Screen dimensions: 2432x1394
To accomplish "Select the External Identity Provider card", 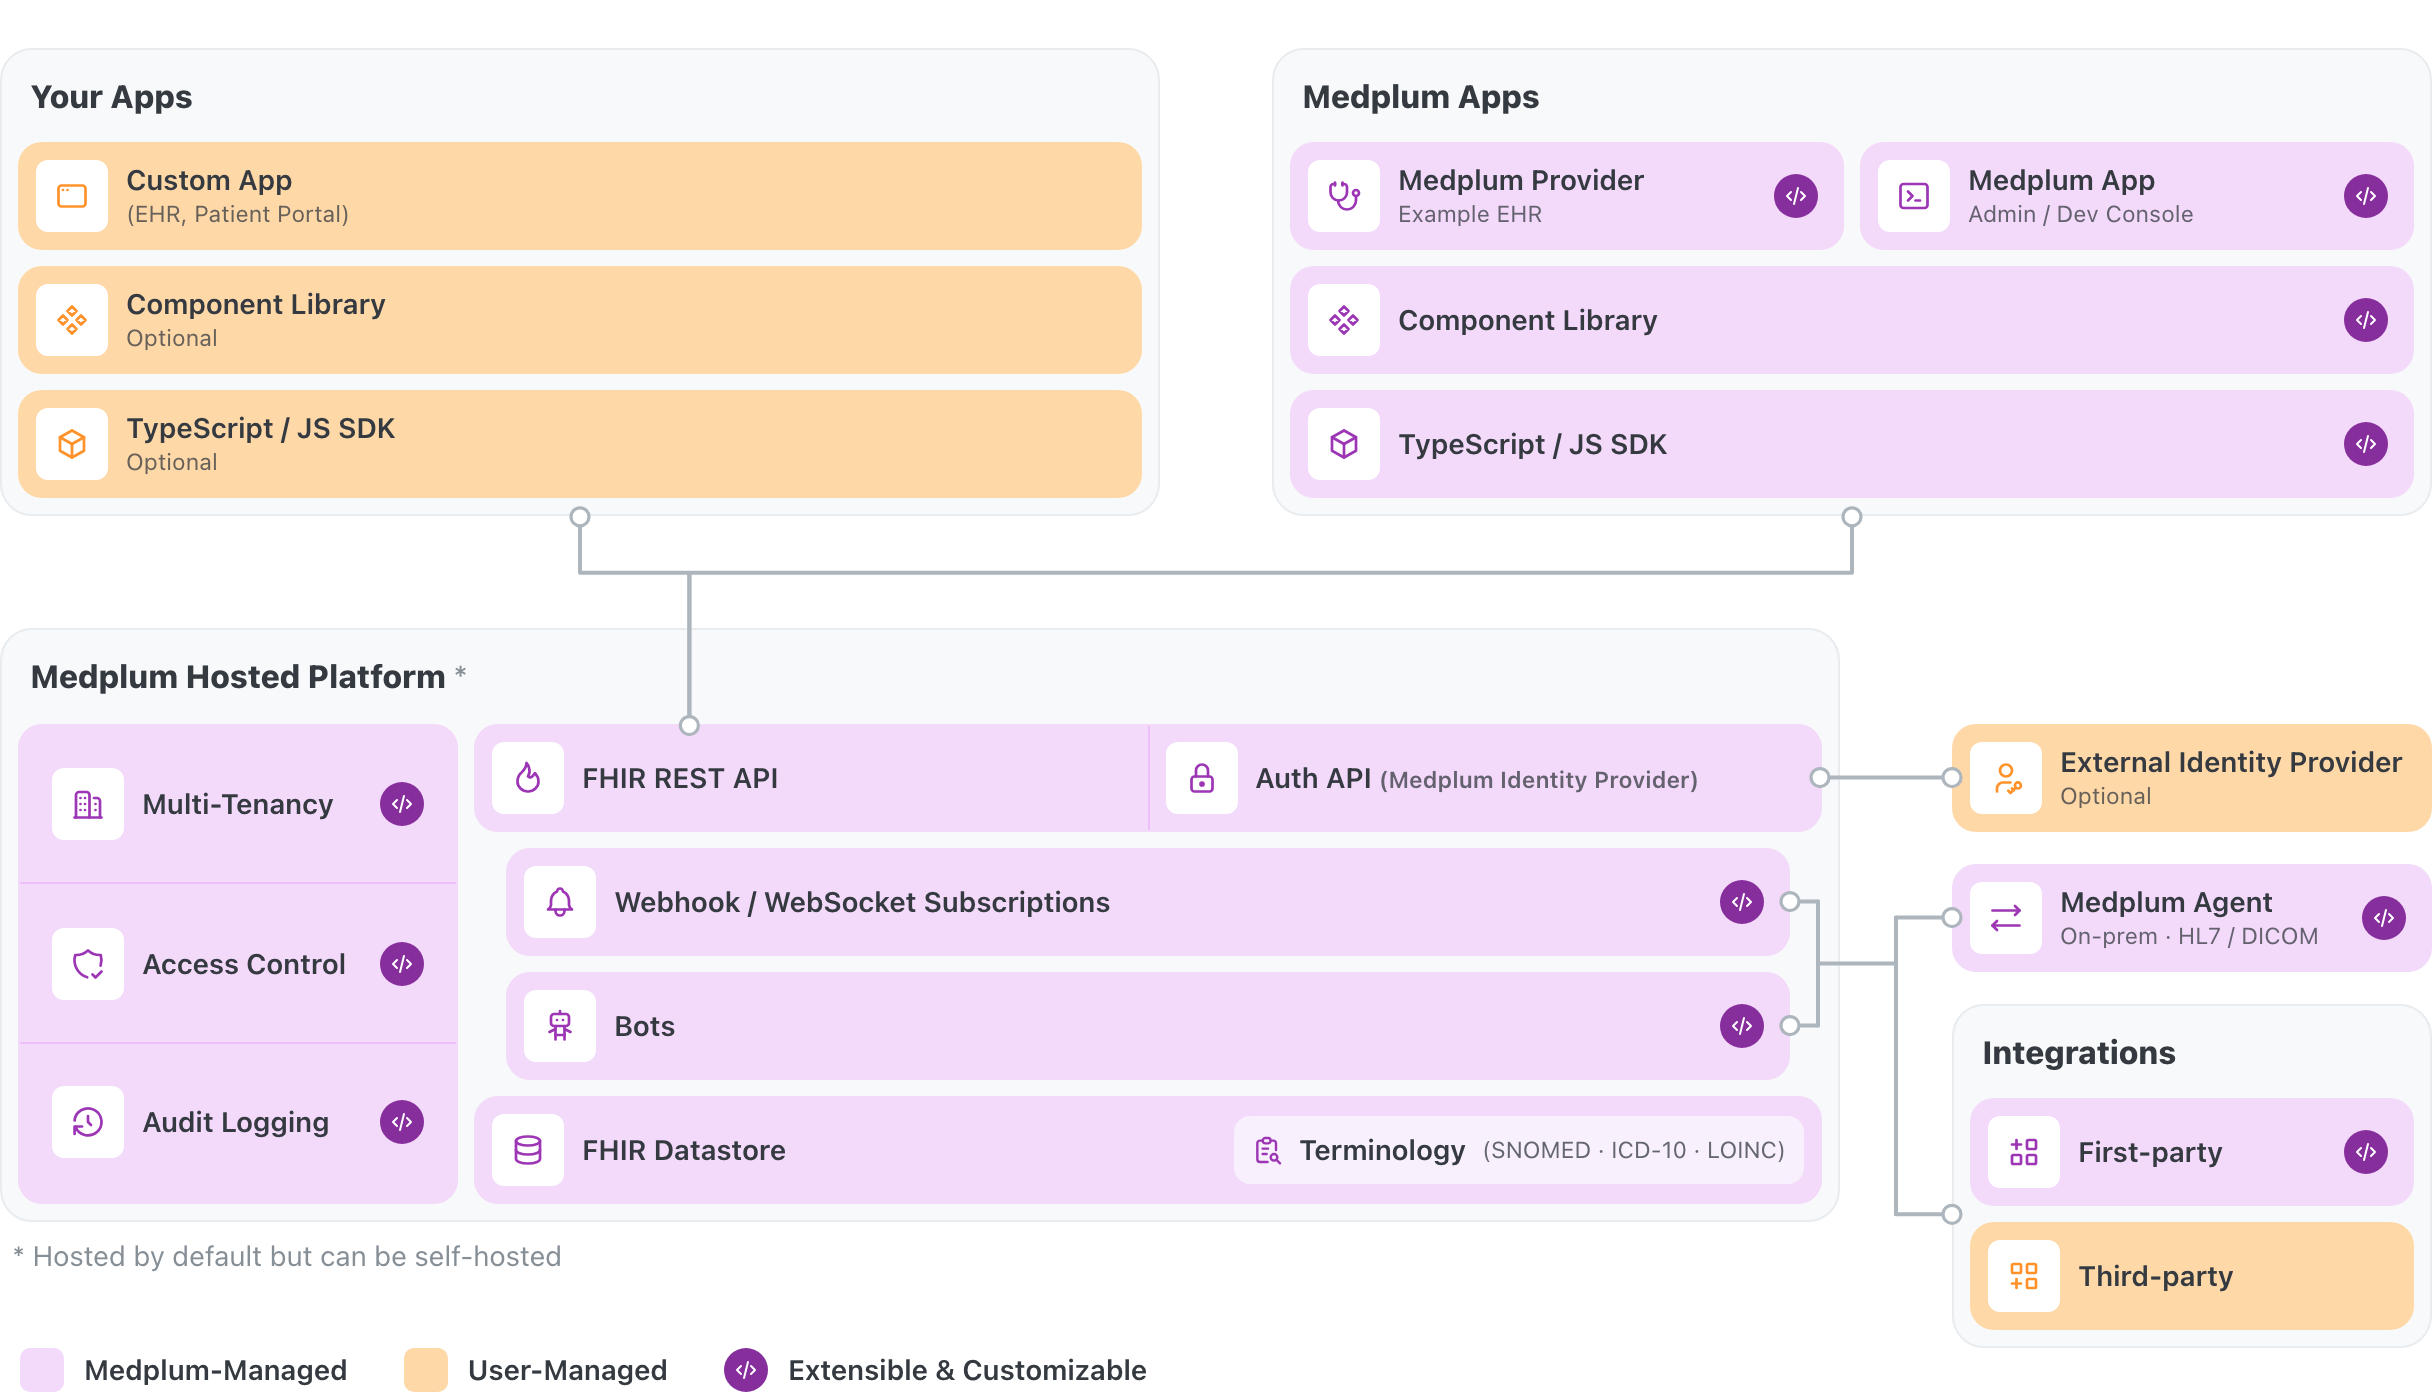I will click(2192, 778).
